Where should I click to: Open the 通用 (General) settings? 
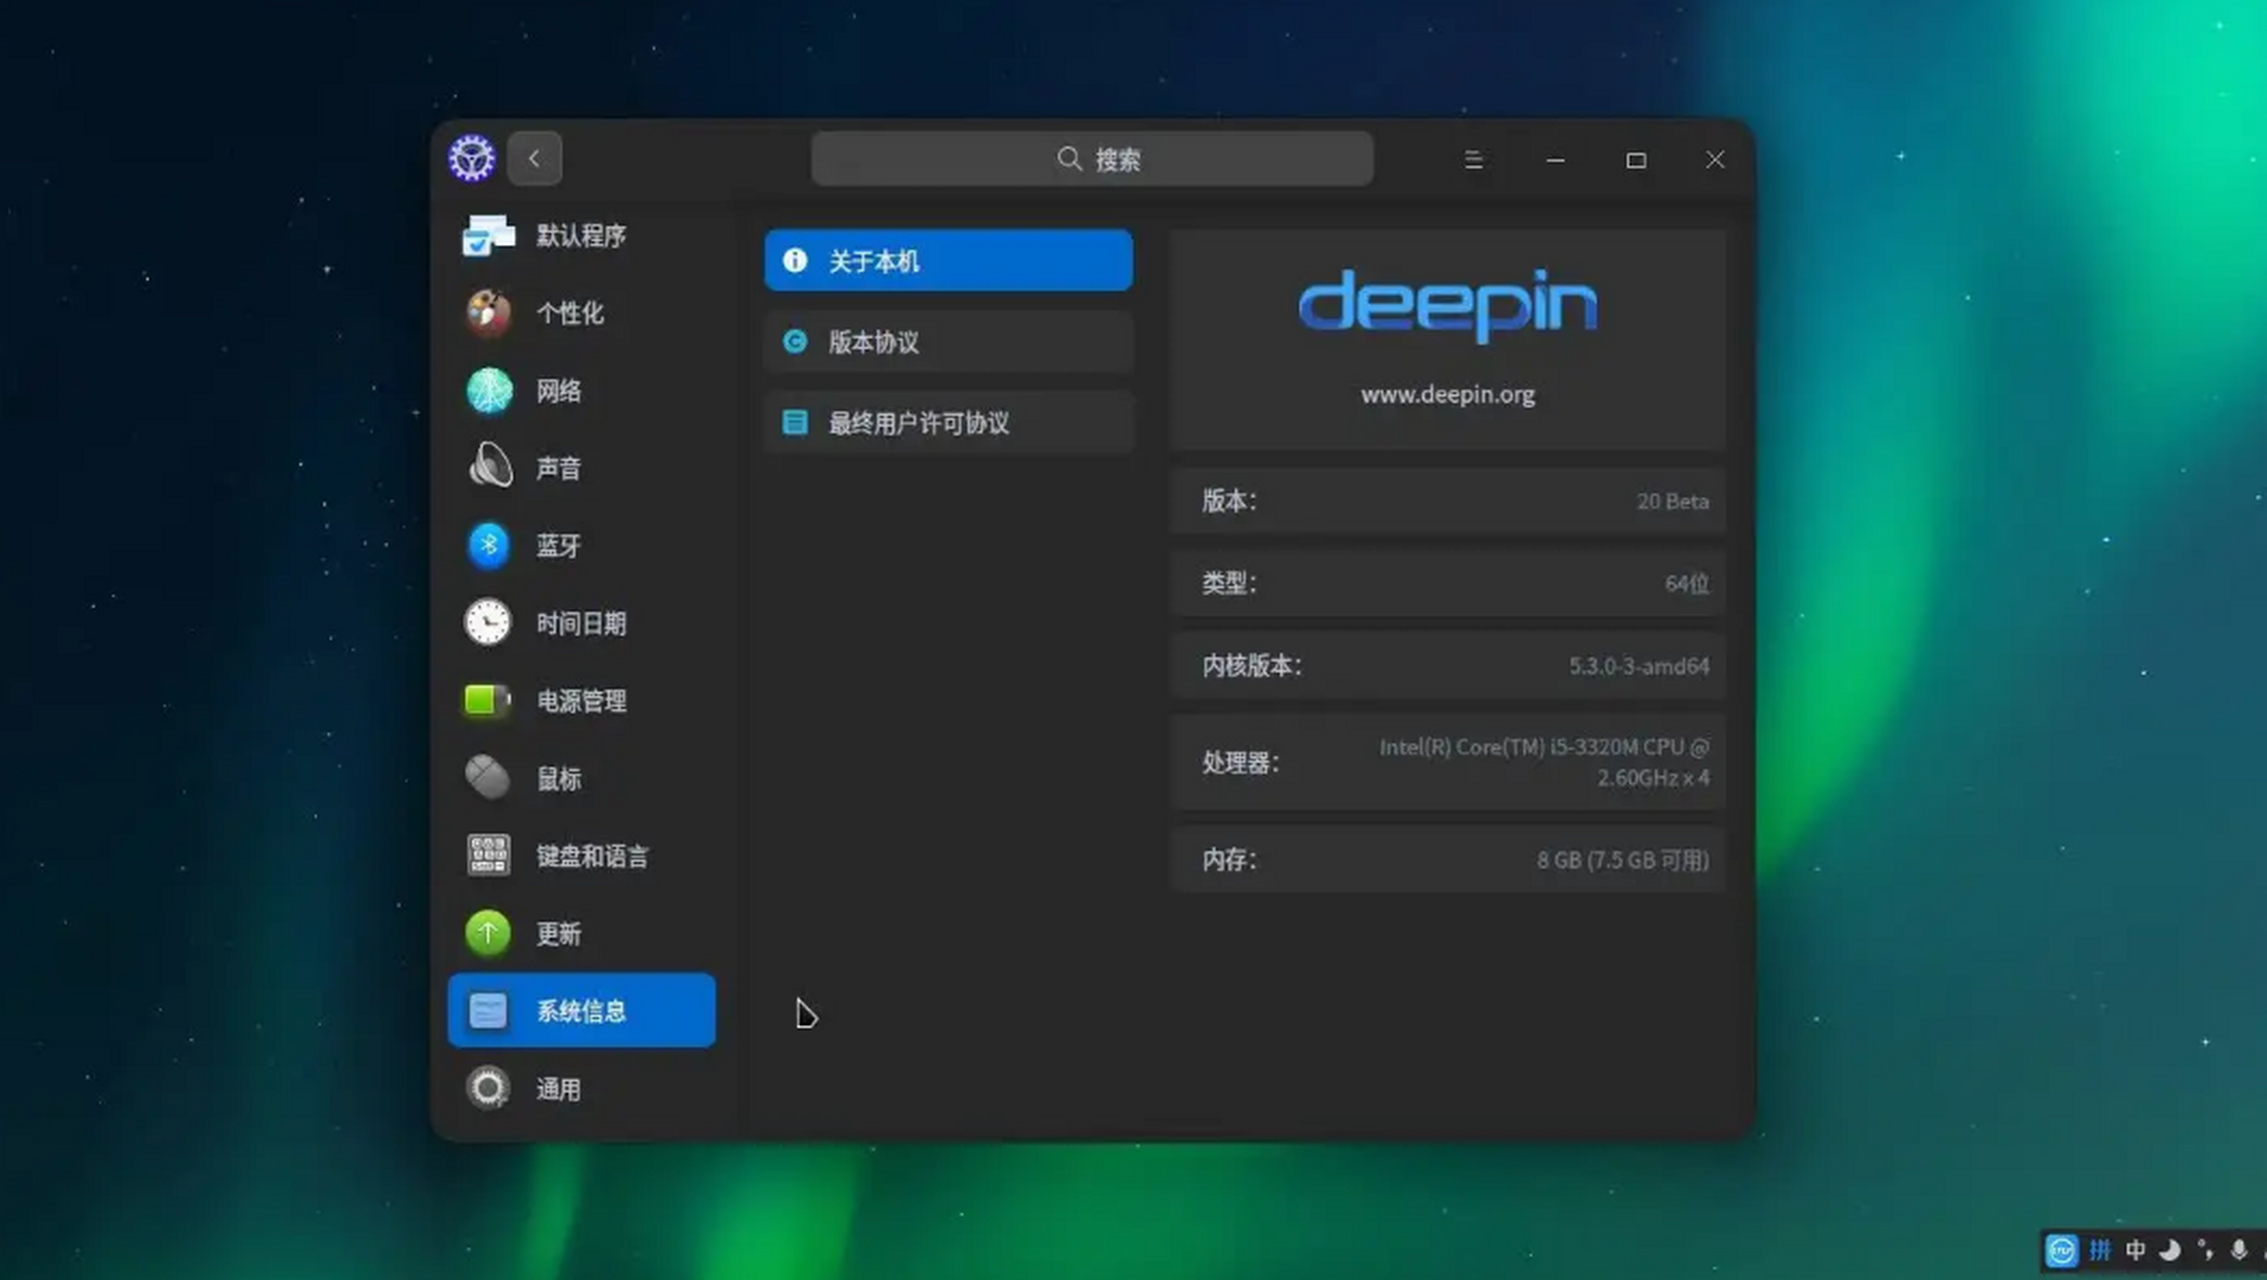(582, 1089)
